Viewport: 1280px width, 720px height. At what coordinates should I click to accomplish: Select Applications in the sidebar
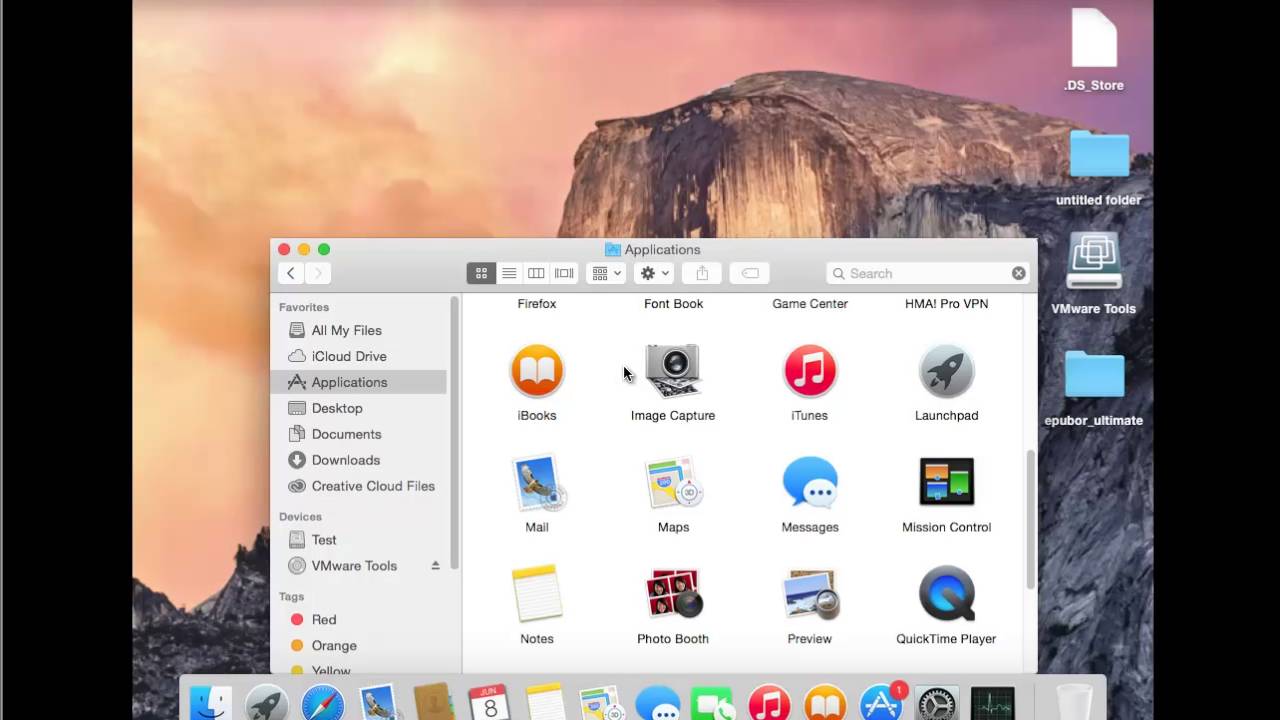pos(358,382)
